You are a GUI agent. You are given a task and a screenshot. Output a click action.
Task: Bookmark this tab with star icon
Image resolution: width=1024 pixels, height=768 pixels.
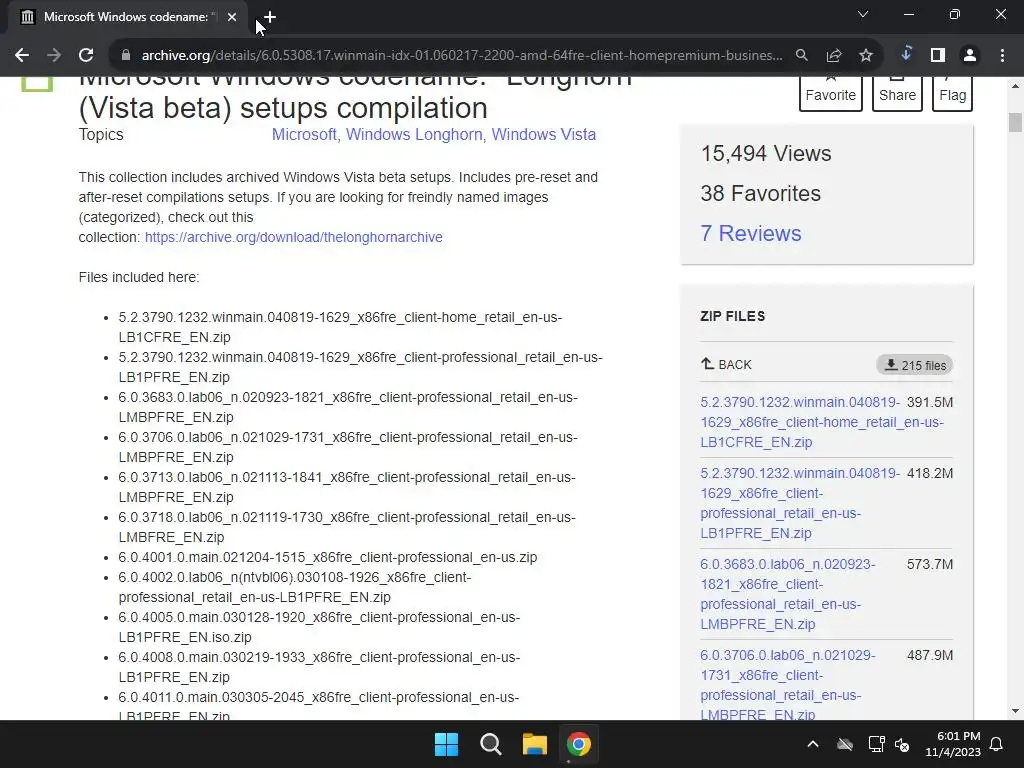point(866,56)
